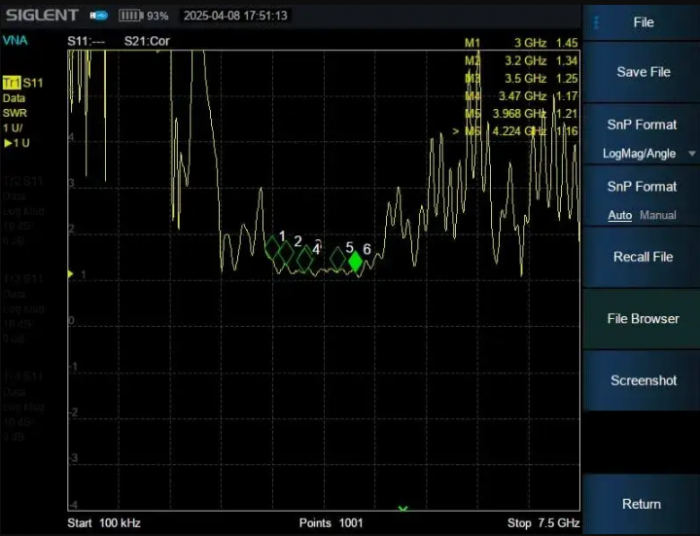Click the Start 100 kHz frequency field
This screenshot has width=700, height=536.
(x=104, y=523)
